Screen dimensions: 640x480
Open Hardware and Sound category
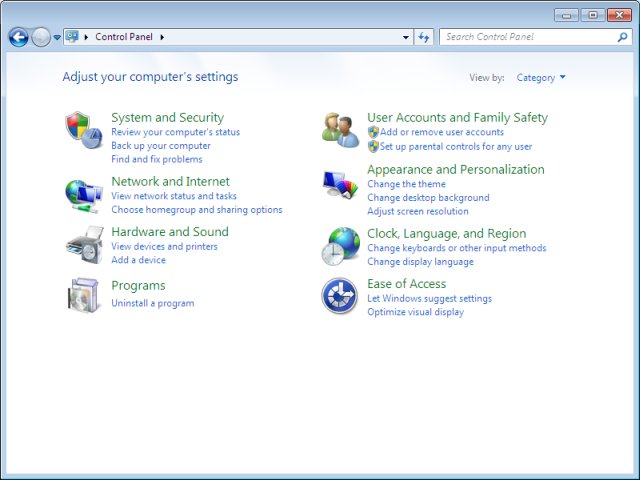click(170, 232)
